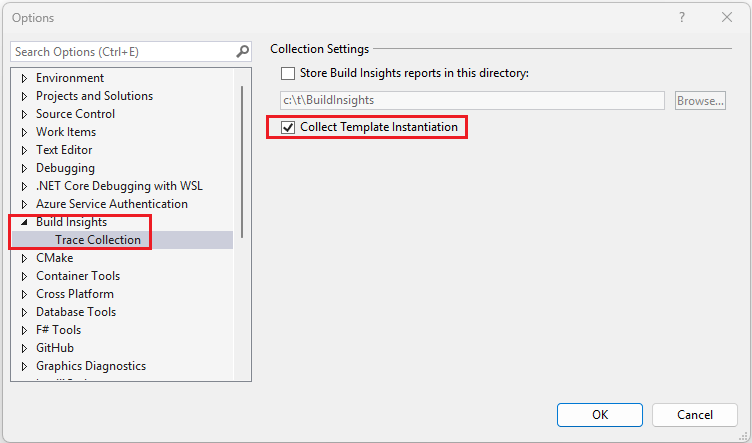Expand the CMake arrow
The image size is (752, 443).
[x=24, y=258]
